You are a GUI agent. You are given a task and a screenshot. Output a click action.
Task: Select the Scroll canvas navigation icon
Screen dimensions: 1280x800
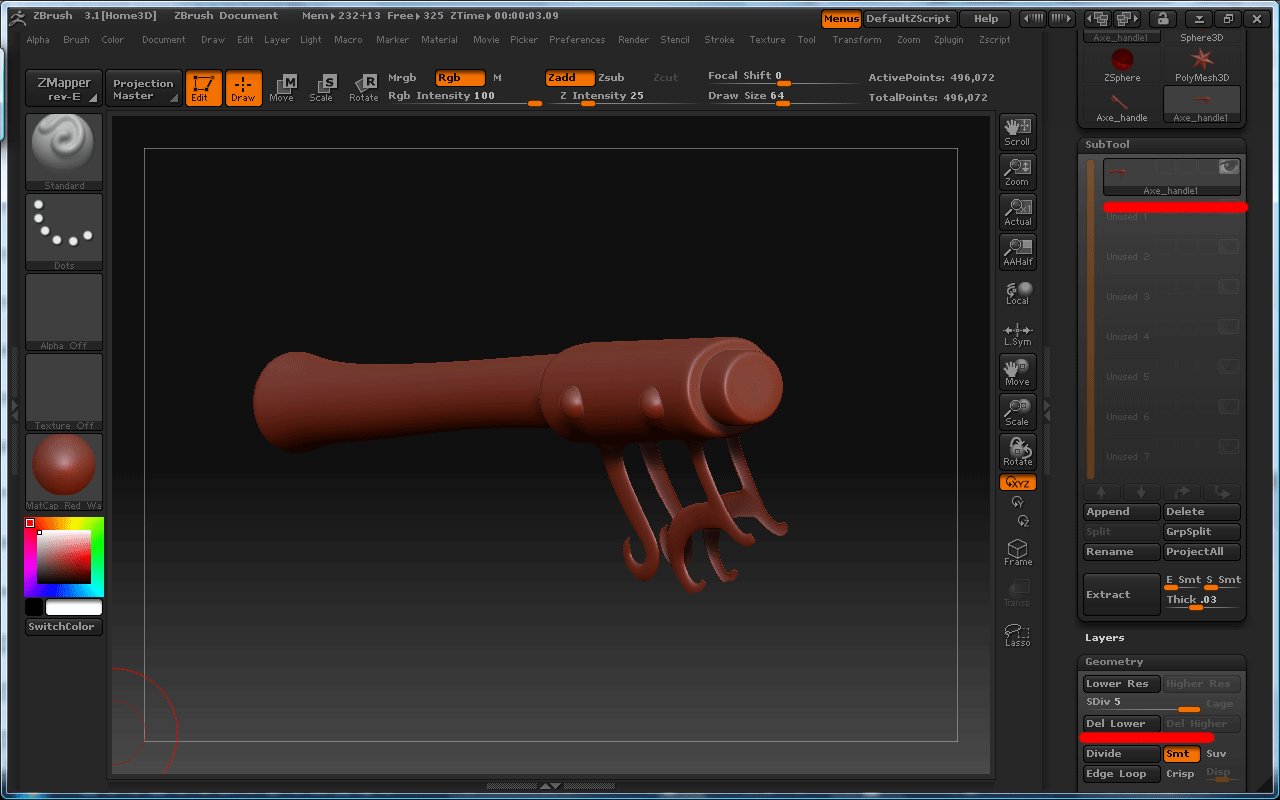coord(1017,131)
